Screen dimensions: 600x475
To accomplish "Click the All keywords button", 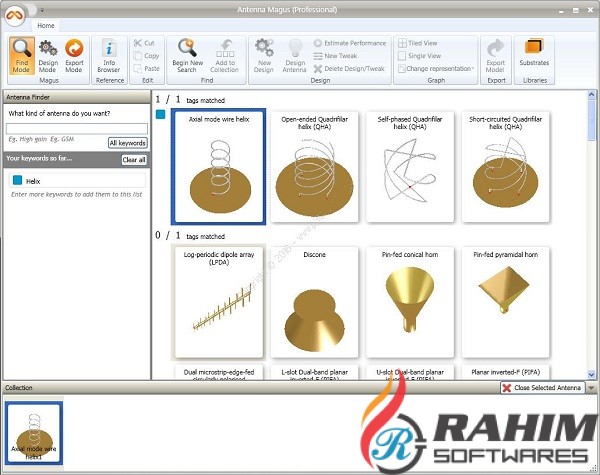I will pyautogui.click(x=127, y=143).
